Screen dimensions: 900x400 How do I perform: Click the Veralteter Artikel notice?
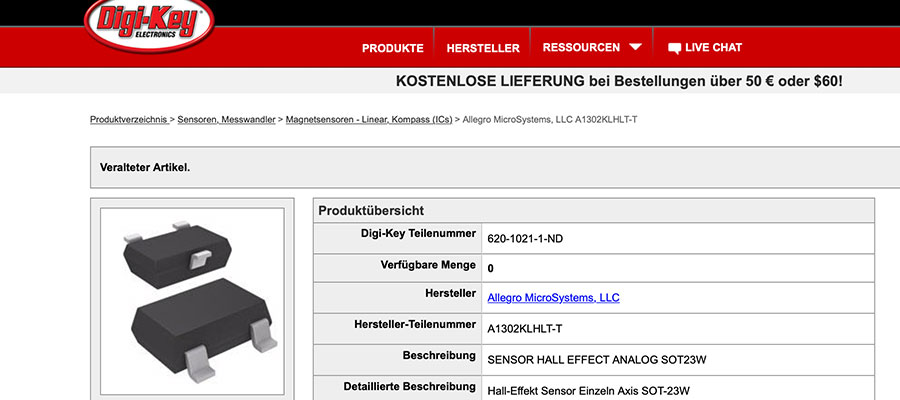tap(145, 168)
